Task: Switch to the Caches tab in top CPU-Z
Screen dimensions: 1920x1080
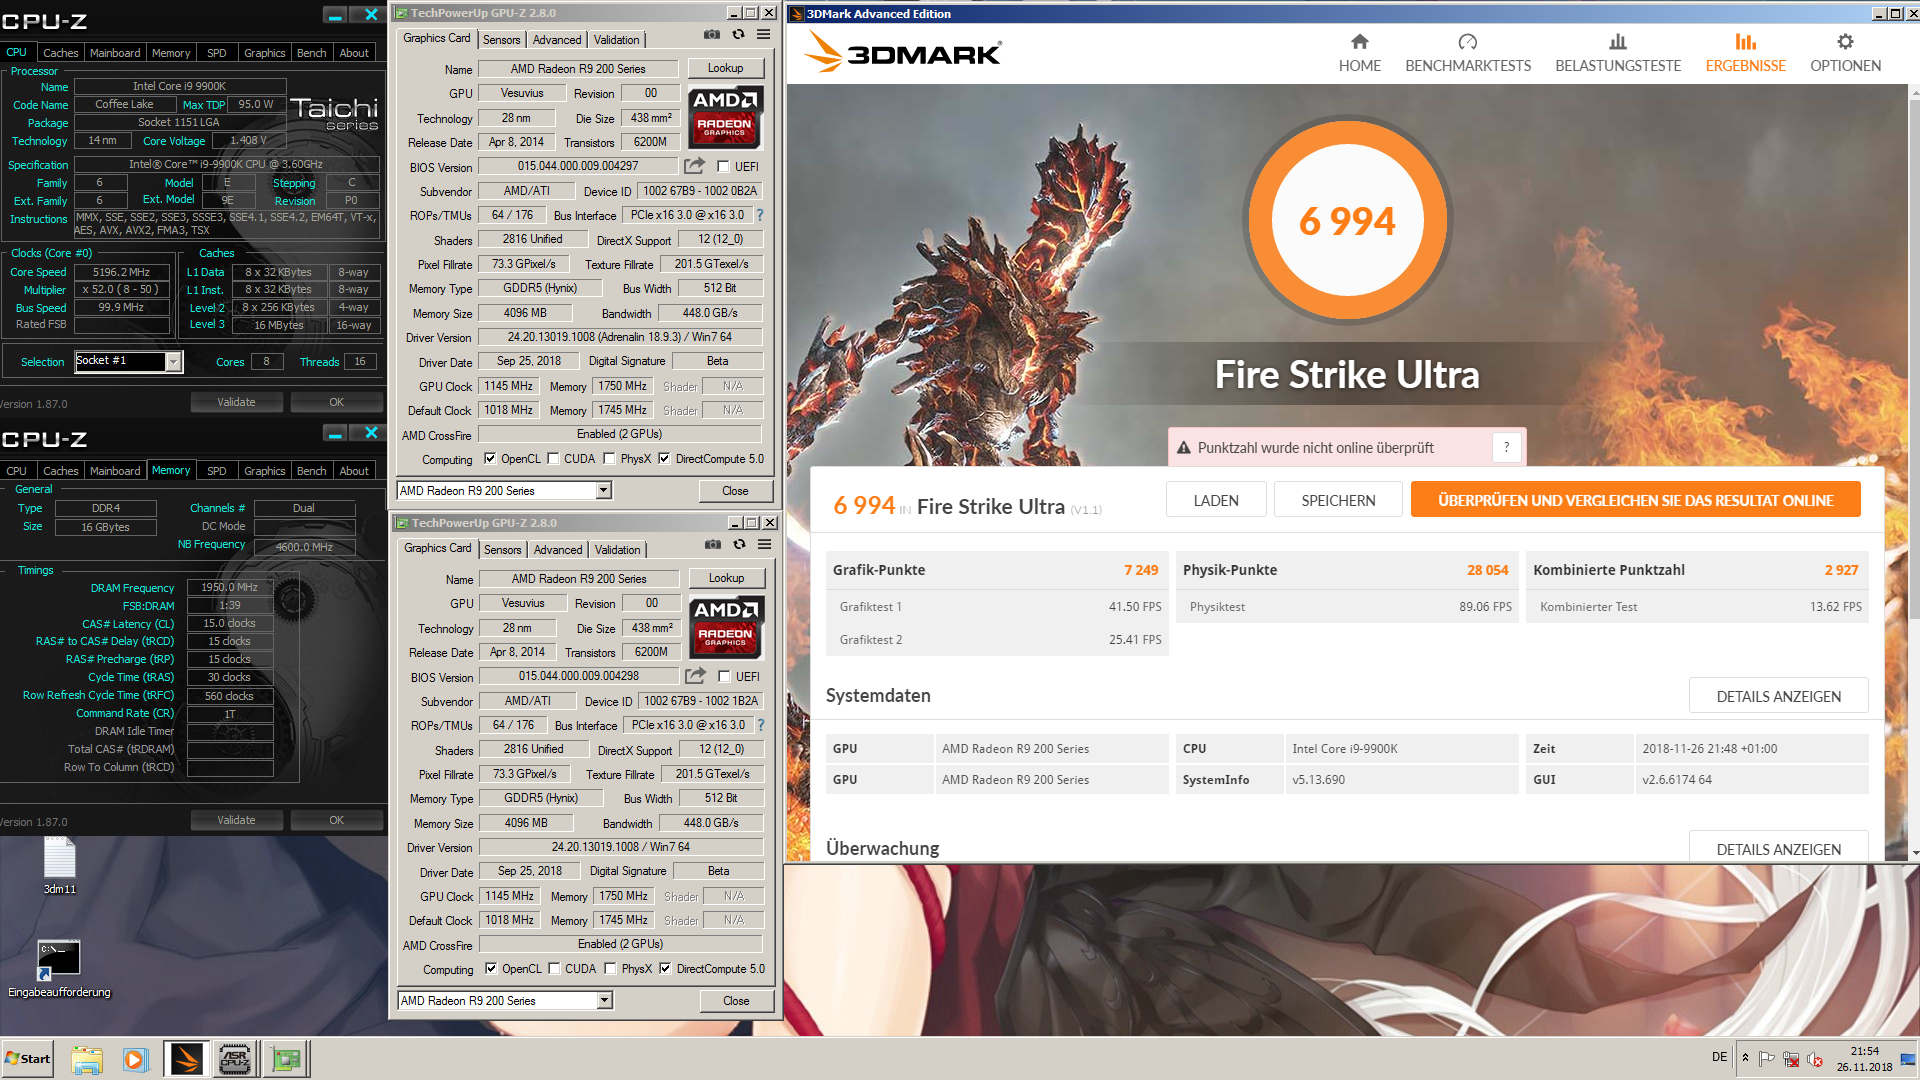Action: coord(60,53)
